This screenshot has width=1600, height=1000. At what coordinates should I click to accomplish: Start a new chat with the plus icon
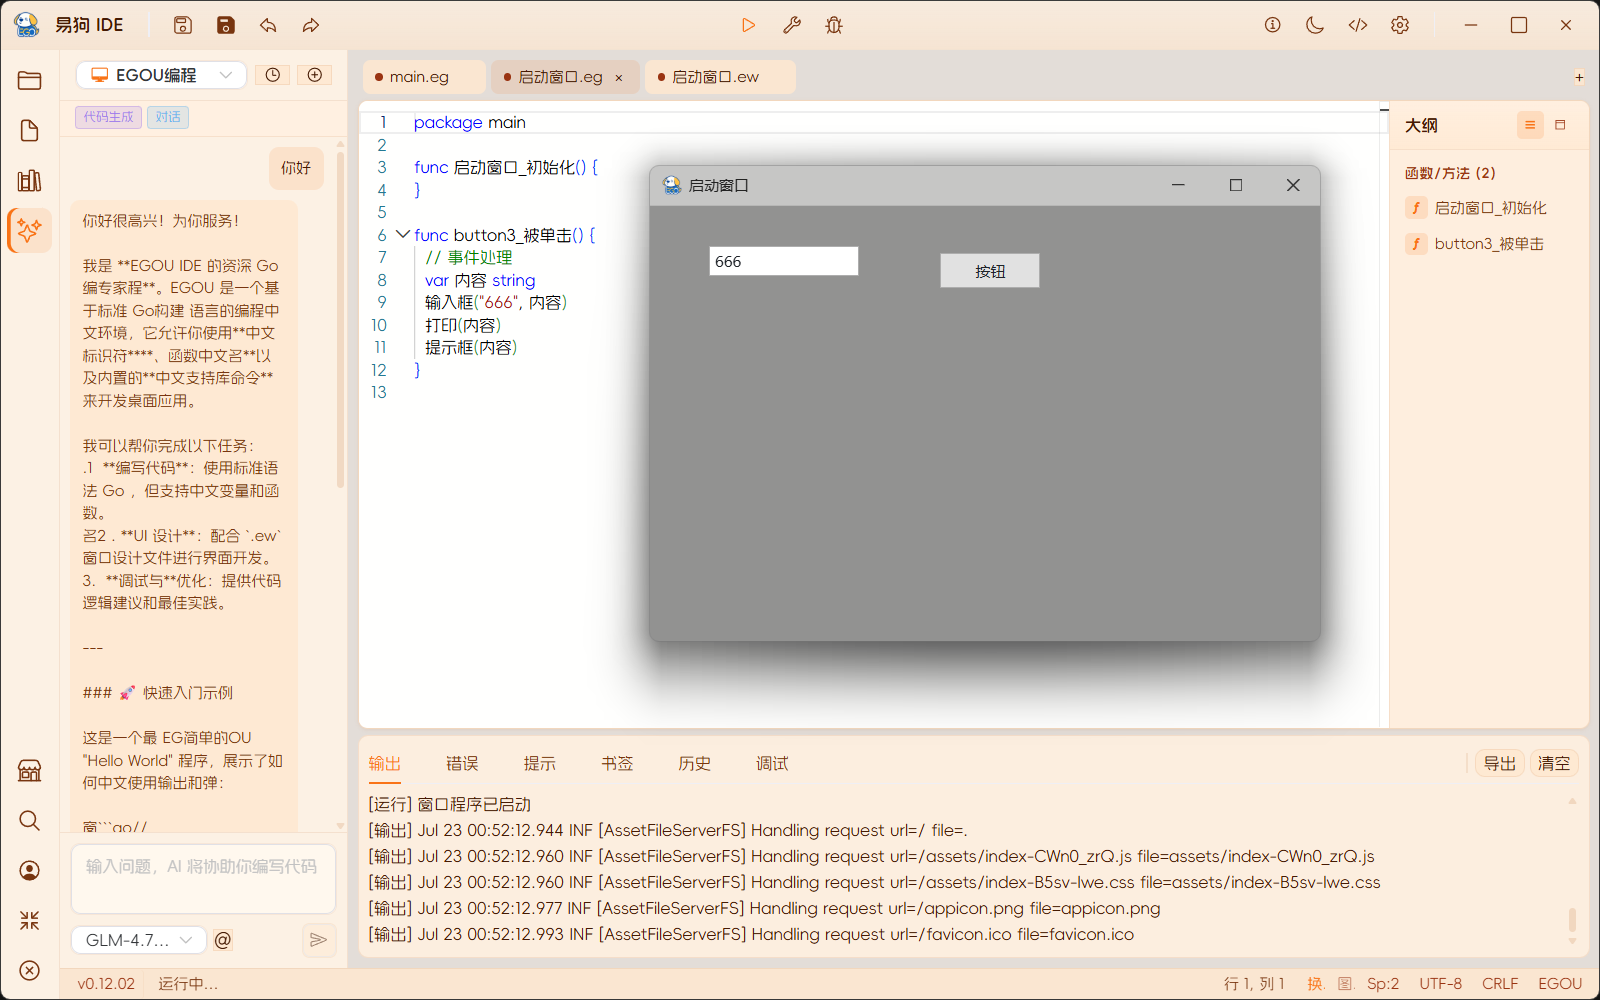314,75
